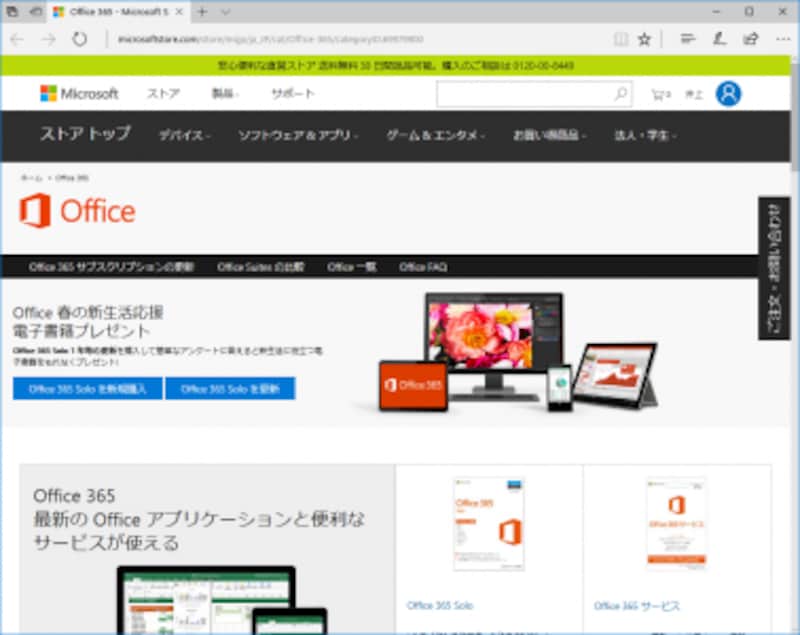Open ストア link in Microsoft header

click(163, 93)
